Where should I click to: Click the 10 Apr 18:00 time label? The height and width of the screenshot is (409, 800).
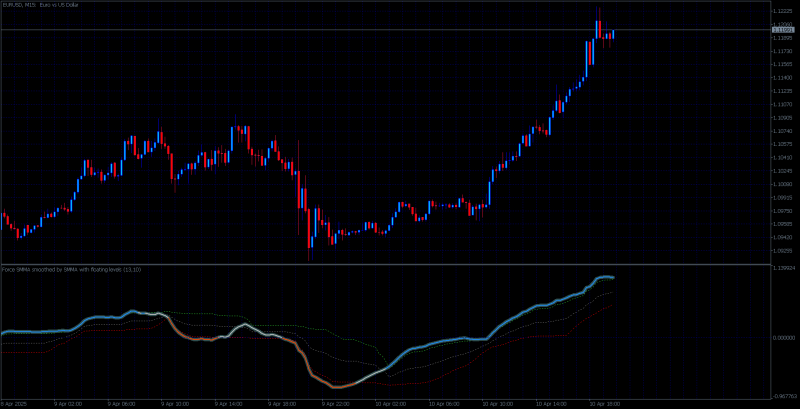tap(604, 404)
